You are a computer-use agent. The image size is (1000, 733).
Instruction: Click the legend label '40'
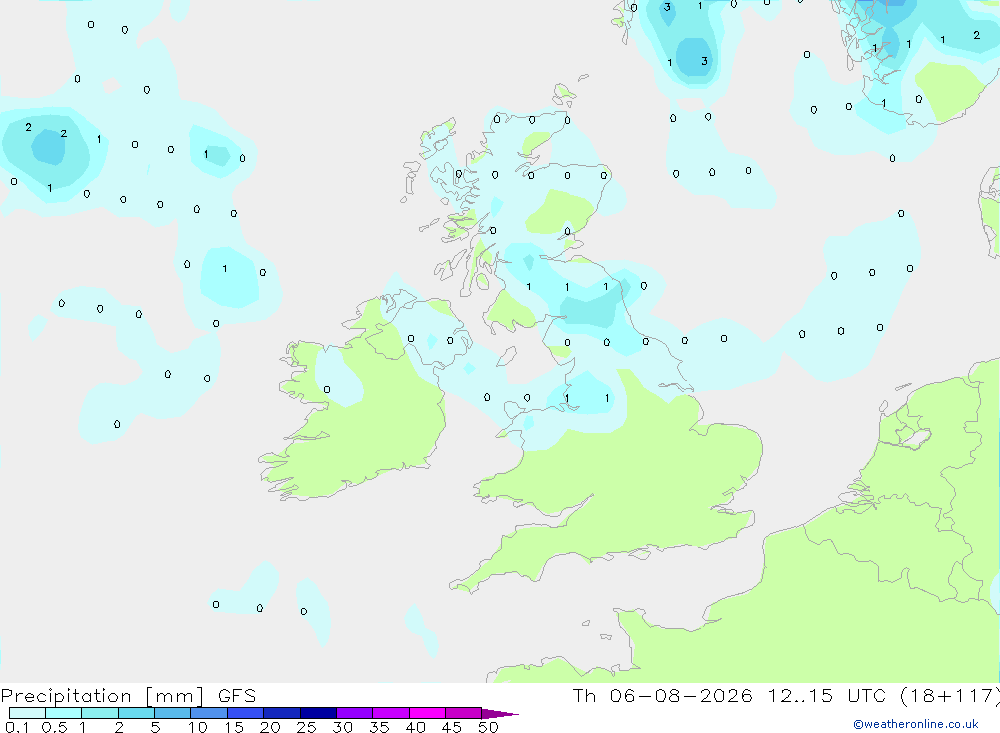416,727
